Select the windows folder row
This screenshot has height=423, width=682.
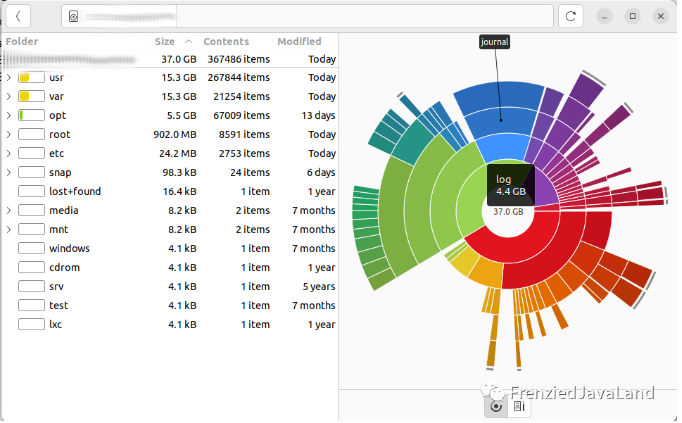point(170,249)
